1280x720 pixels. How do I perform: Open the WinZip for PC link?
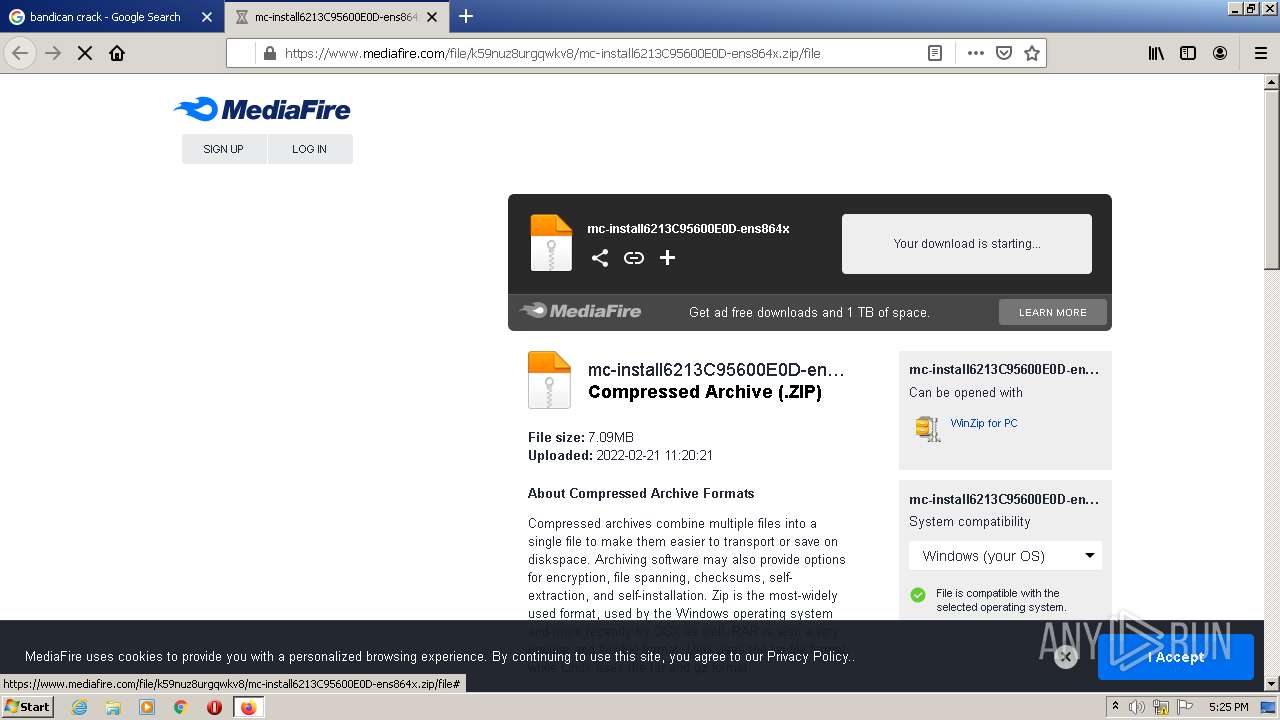(984, 423)
